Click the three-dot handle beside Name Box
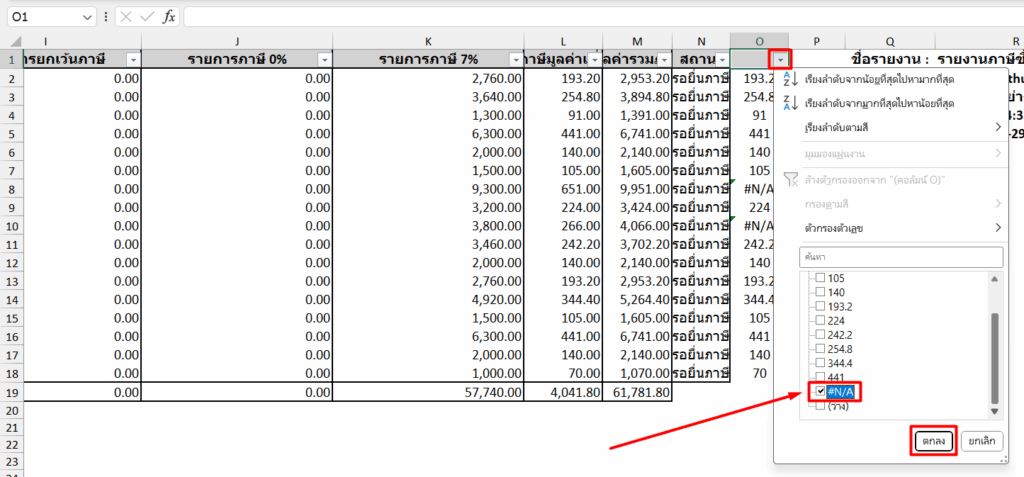 point(107,17)
